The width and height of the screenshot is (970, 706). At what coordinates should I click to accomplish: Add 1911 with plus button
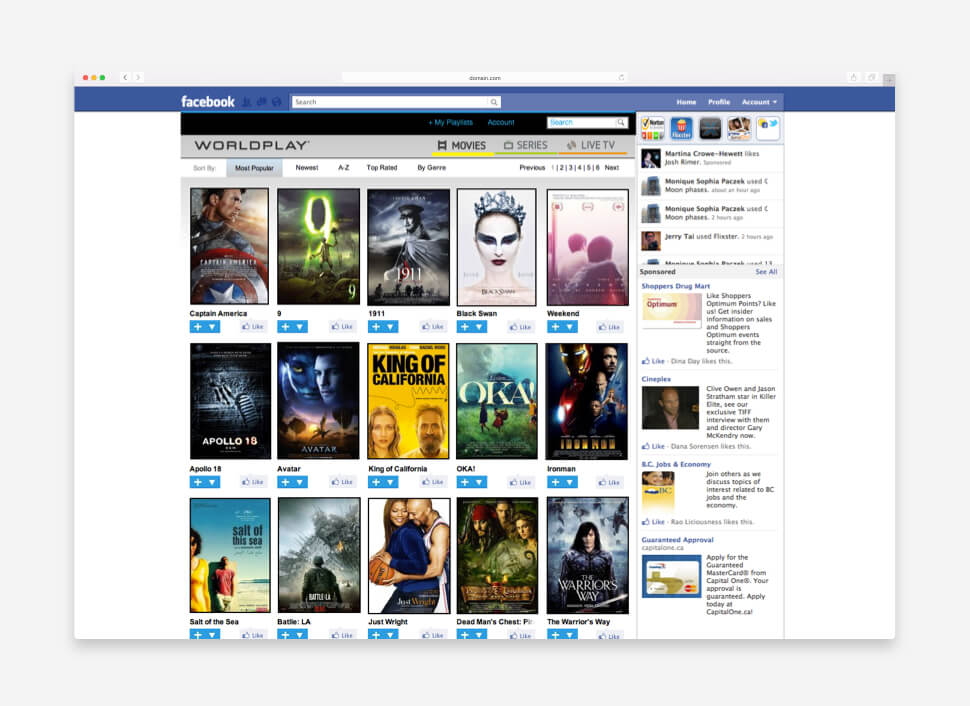tap(376, 327)
